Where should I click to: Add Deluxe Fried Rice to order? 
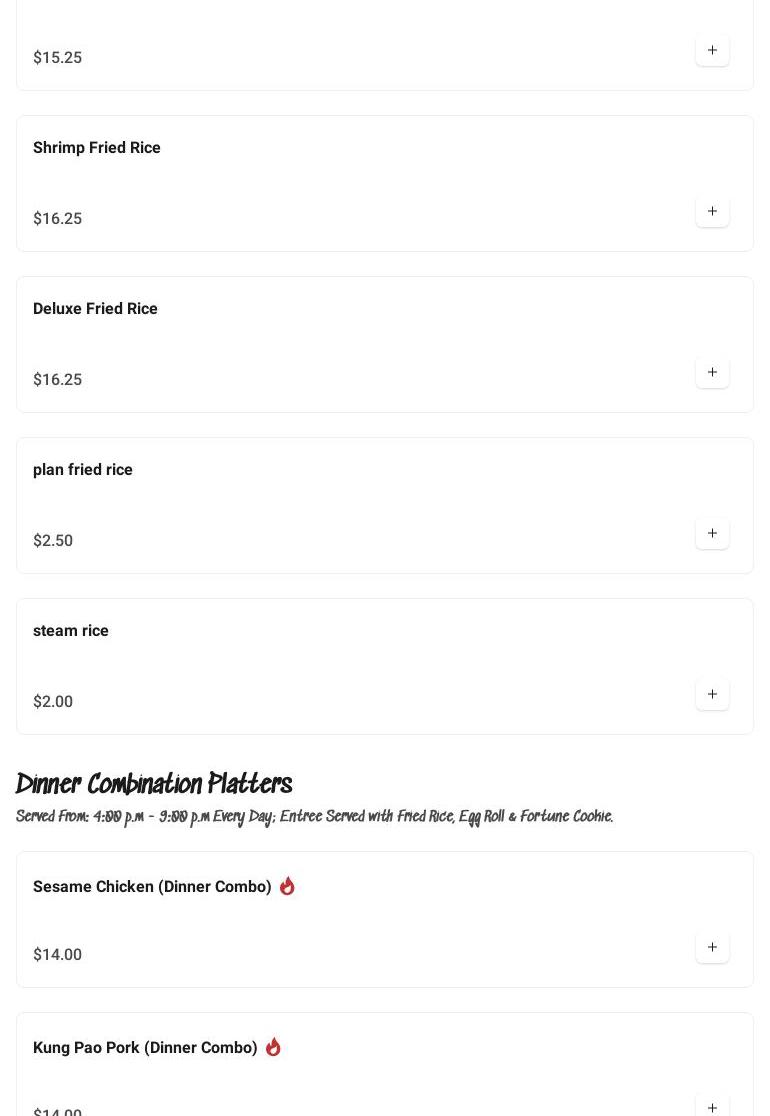pyautogui.click(x=712, y=372)
